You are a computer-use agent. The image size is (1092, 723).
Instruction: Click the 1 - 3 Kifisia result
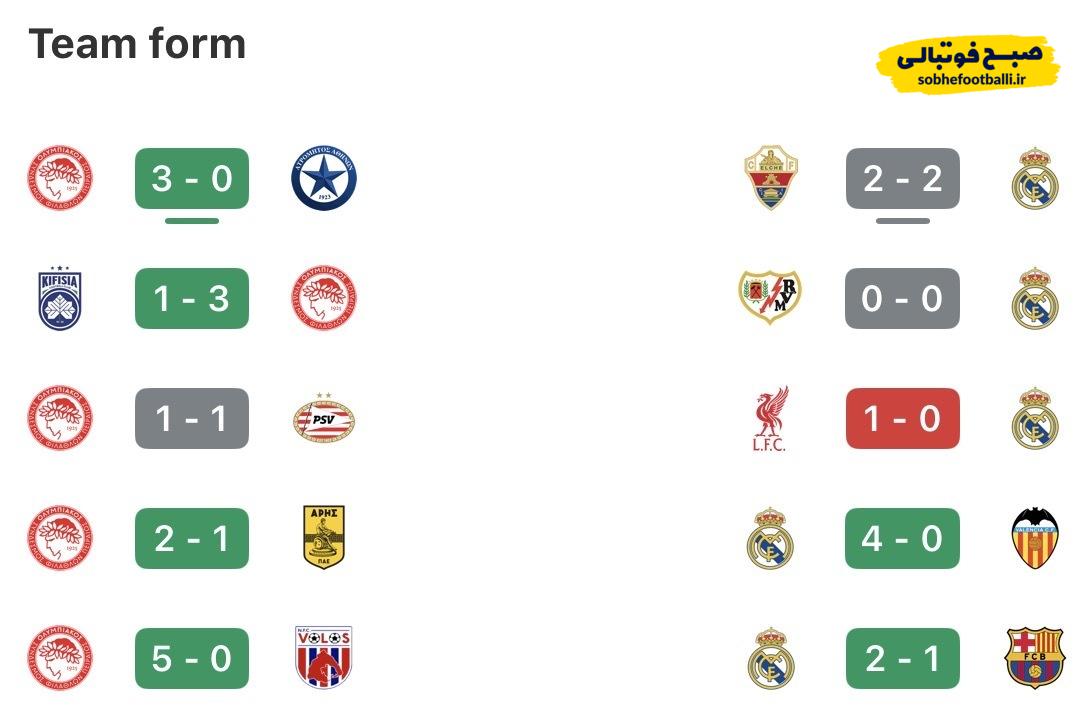click(x=192, y=298)
